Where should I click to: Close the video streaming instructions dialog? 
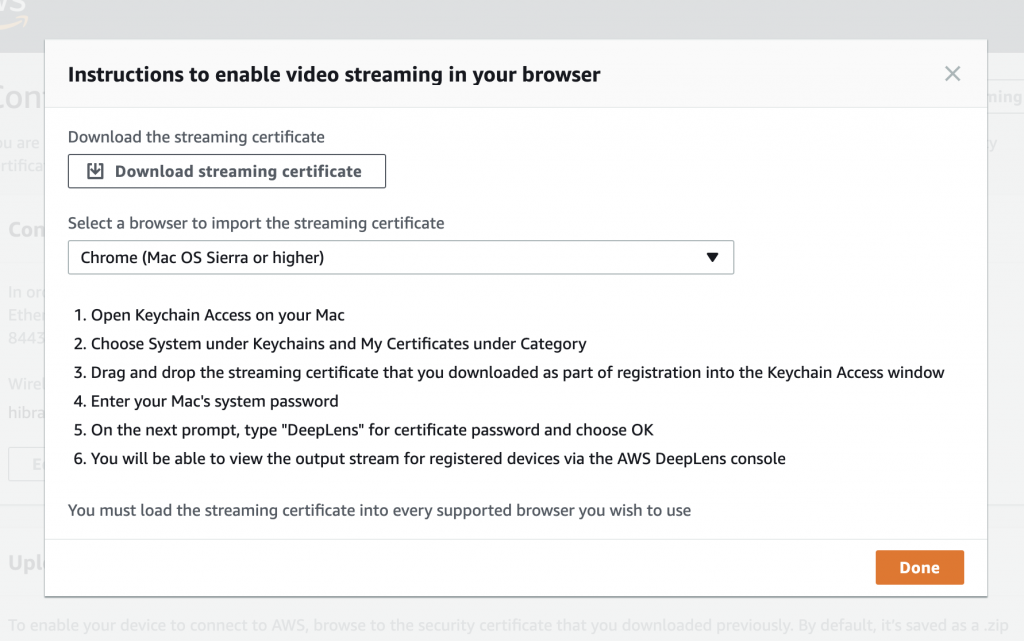952,74
